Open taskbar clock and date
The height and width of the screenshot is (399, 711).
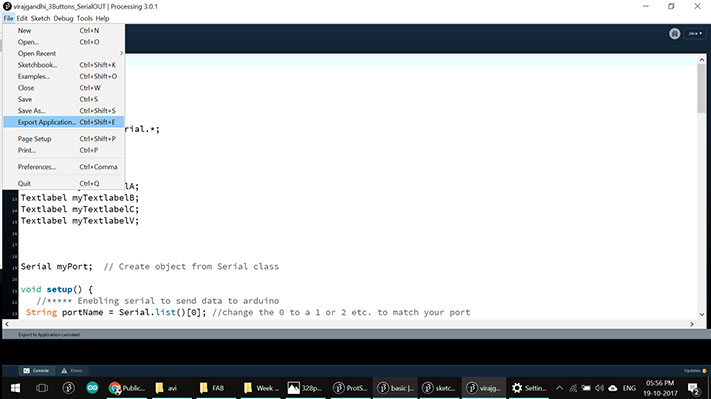(660, 388)
